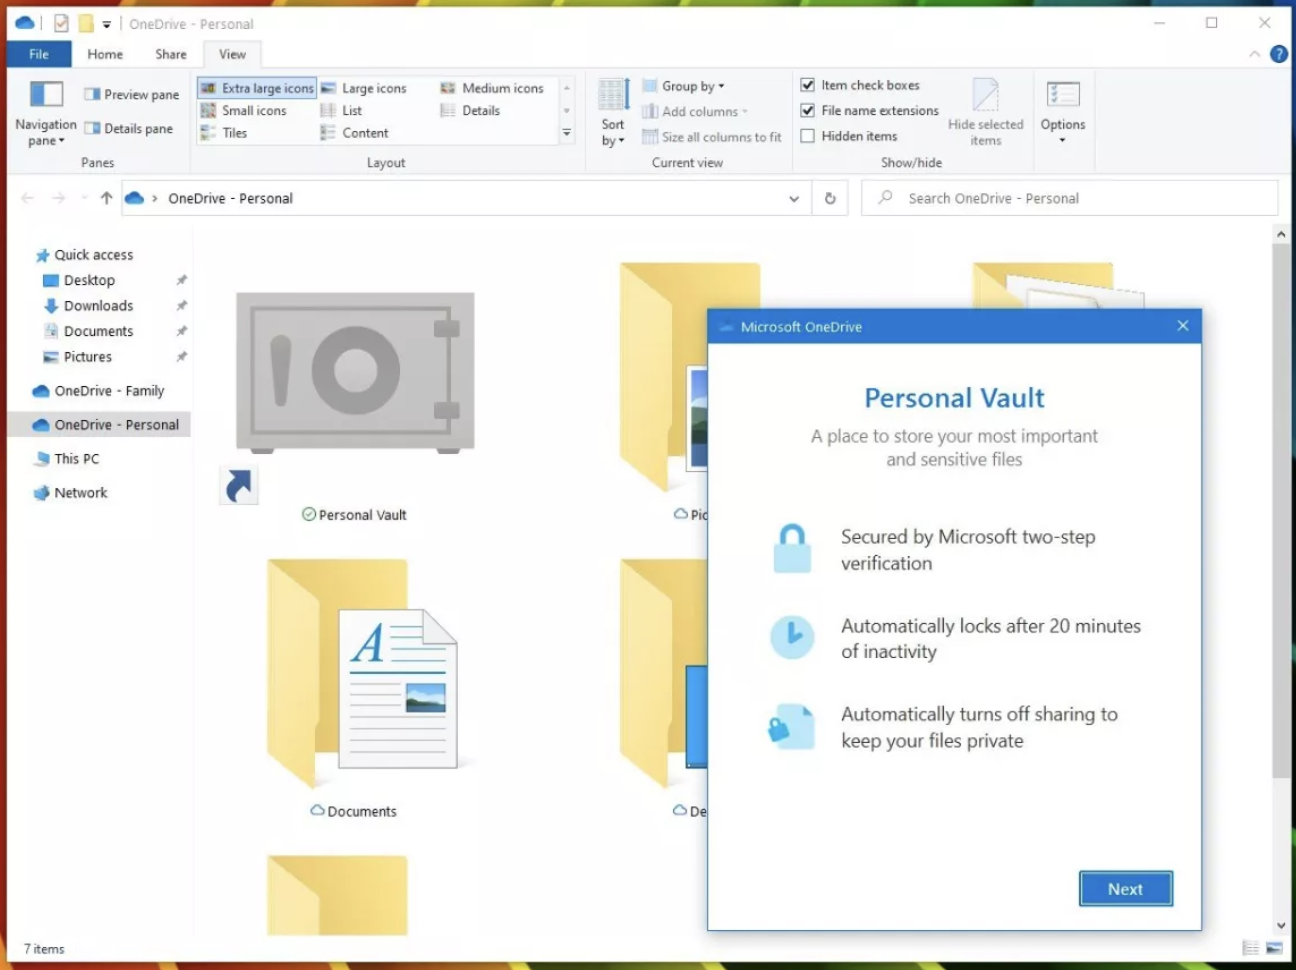Toggle the Preview pane button
Screen dimensions: 1296x970
tap(132, 94)
